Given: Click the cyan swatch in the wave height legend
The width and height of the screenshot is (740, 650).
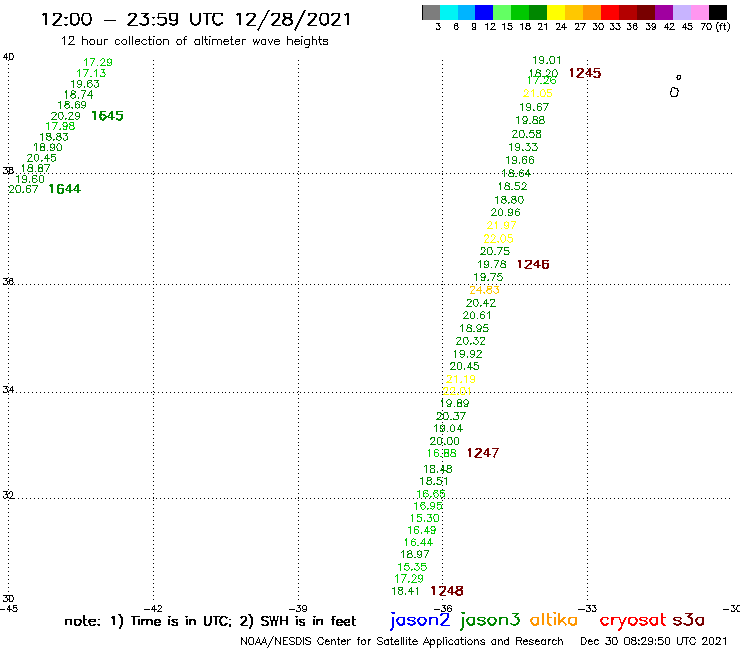Looking at the screenshot, I should click(x=449, y=12).
